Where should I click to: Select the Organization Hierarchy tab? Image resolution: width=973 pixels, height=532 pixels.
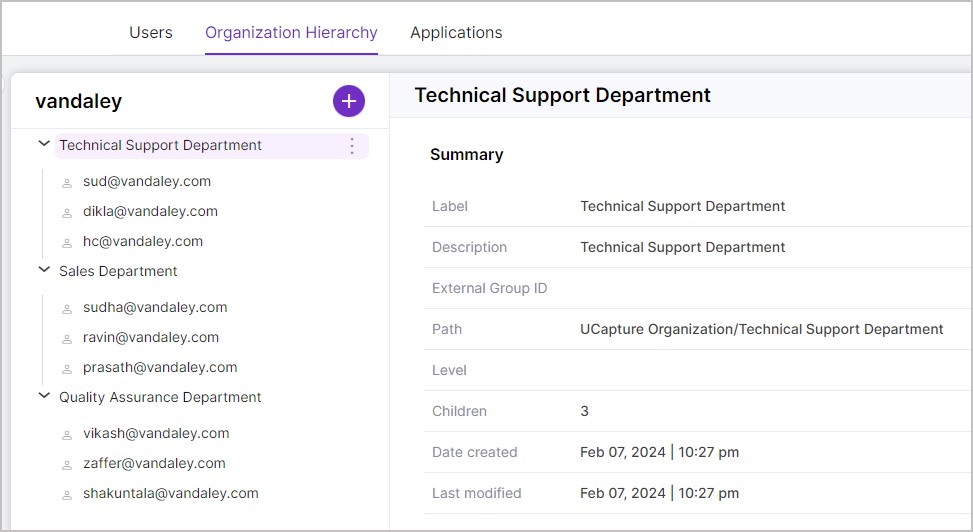(291, 32)
